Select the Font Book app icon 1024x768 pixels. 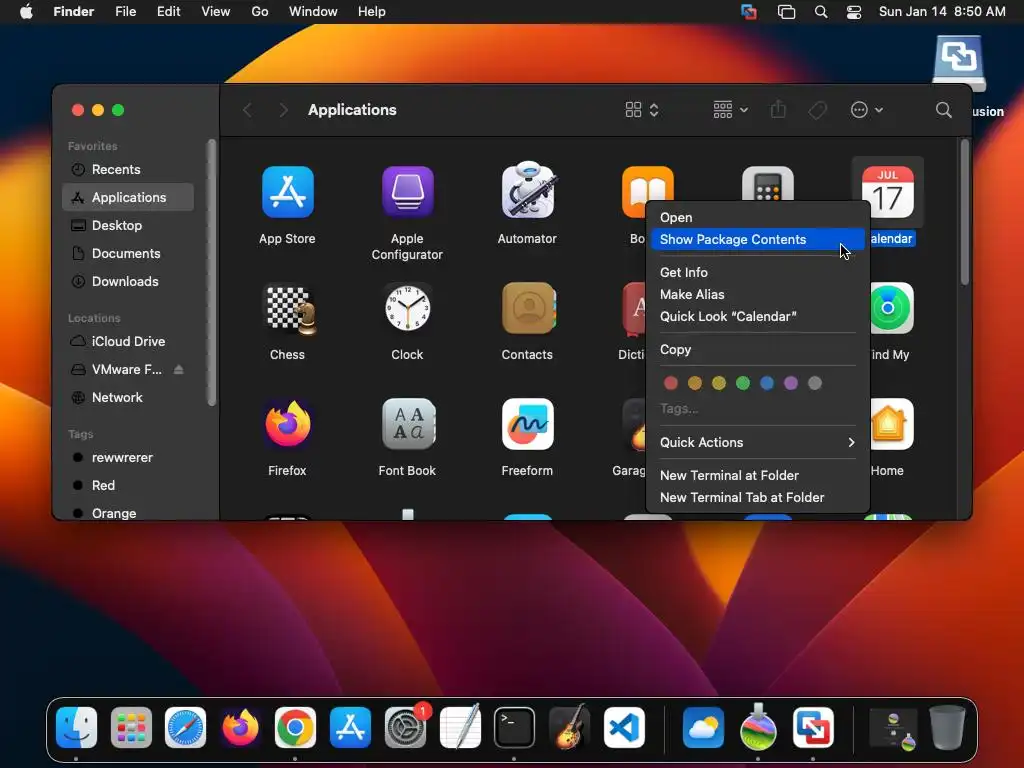click(408, 424)
